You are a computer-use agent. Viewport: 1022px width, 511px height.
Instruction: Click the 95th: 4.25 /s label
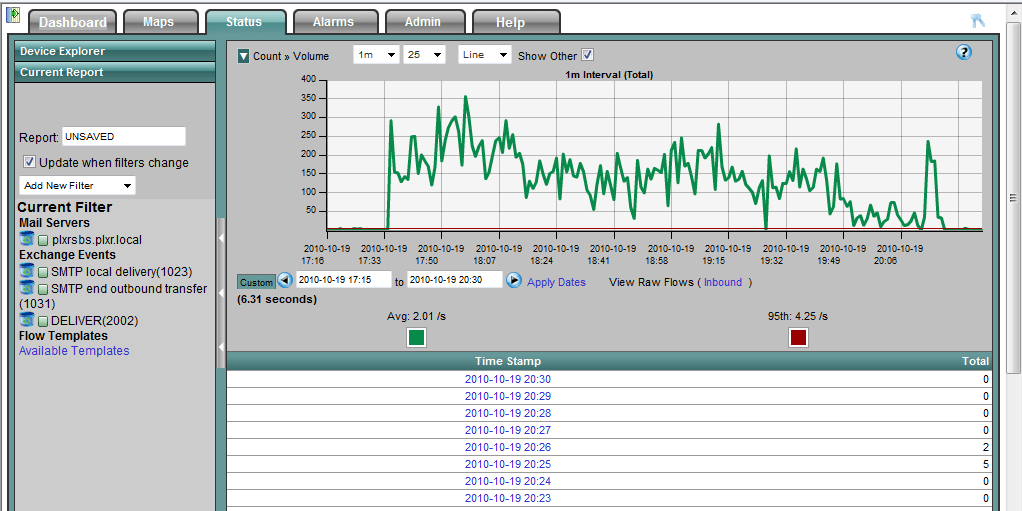(x=798, y=316)
